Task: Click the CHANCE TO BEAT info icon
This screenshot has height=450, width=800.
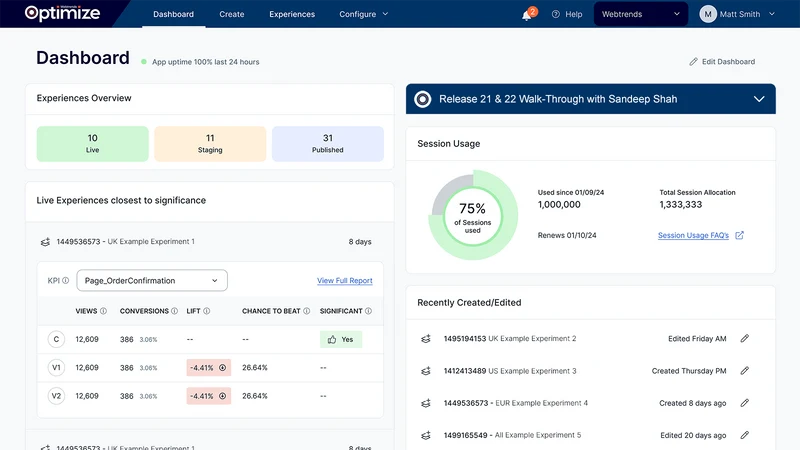Action: point(307,311)
